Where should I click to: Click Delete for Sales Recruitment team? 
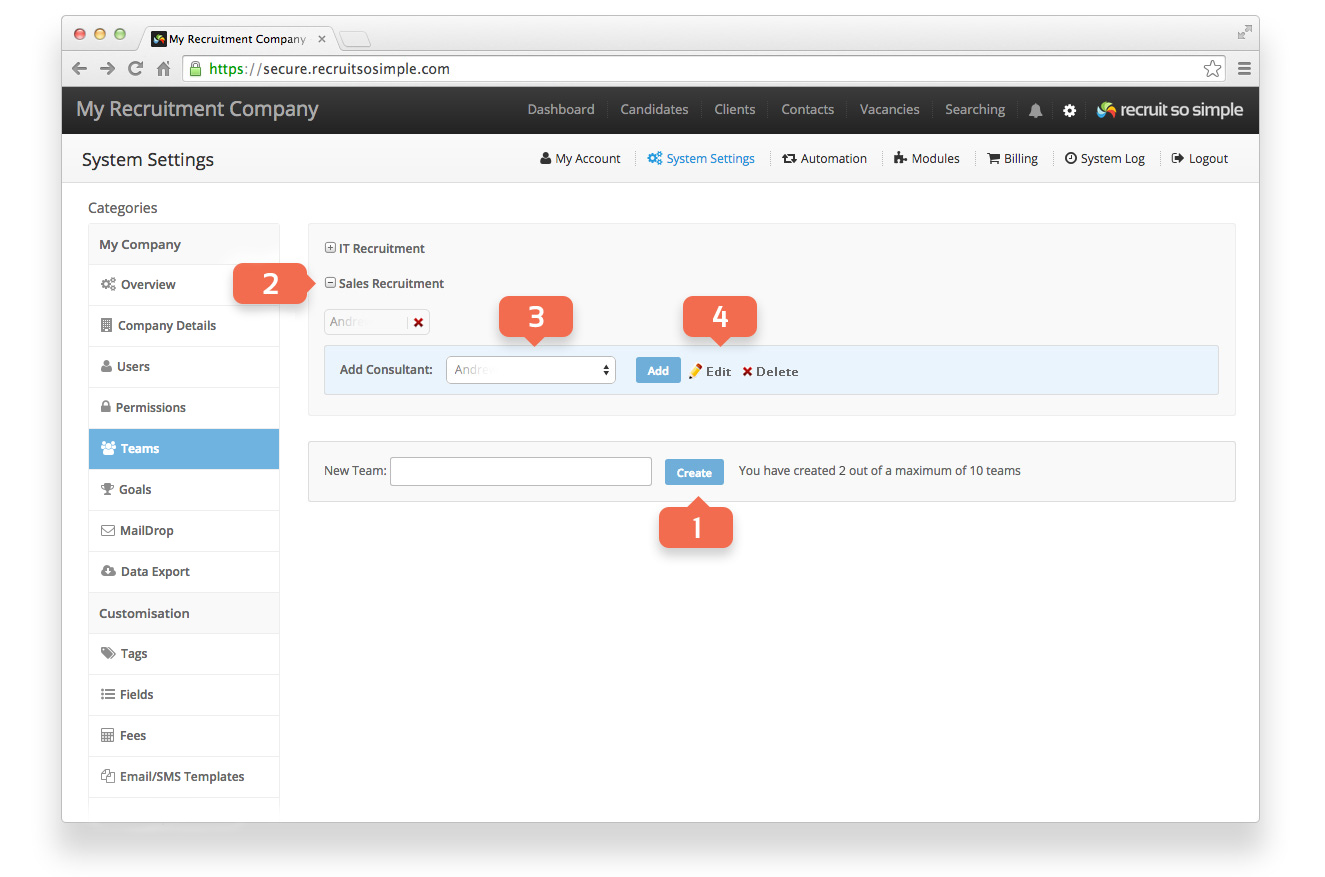click(770, 372)
